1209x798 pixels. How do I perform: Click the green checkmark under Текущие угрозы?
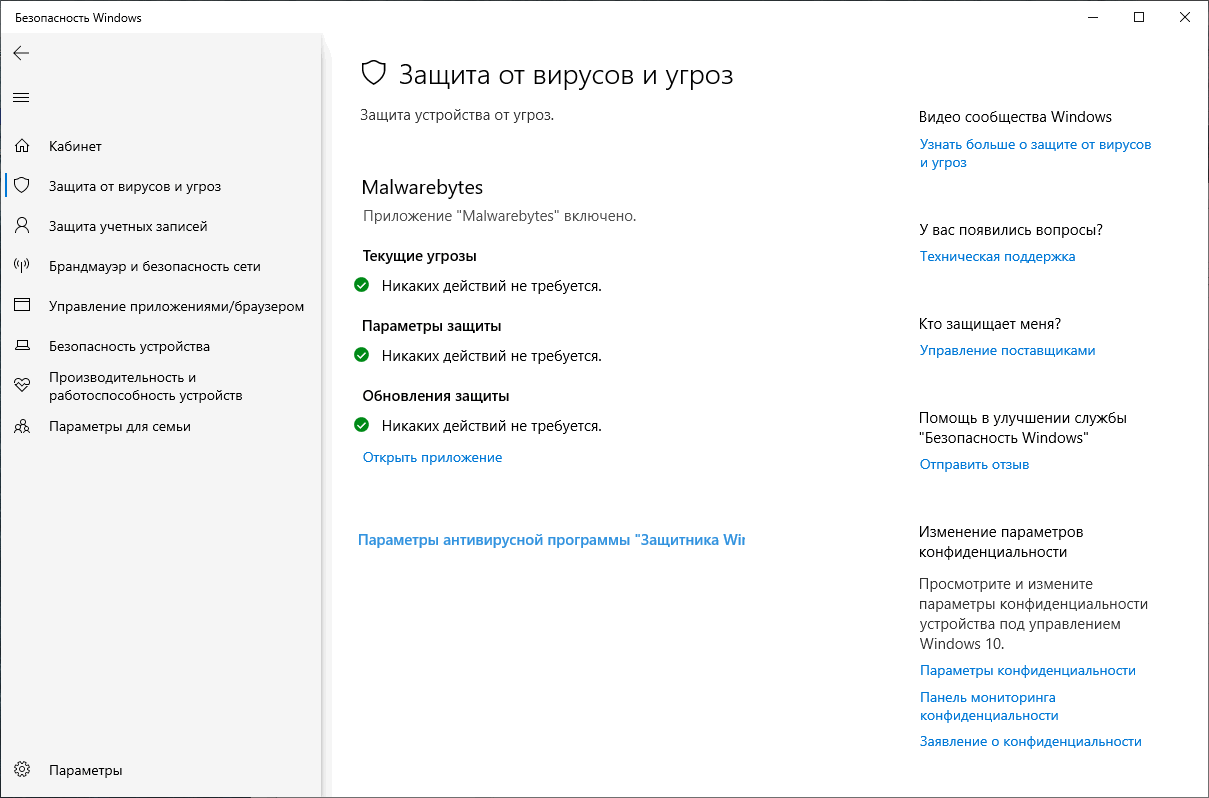pyautogui.click(x=362, y=284)
